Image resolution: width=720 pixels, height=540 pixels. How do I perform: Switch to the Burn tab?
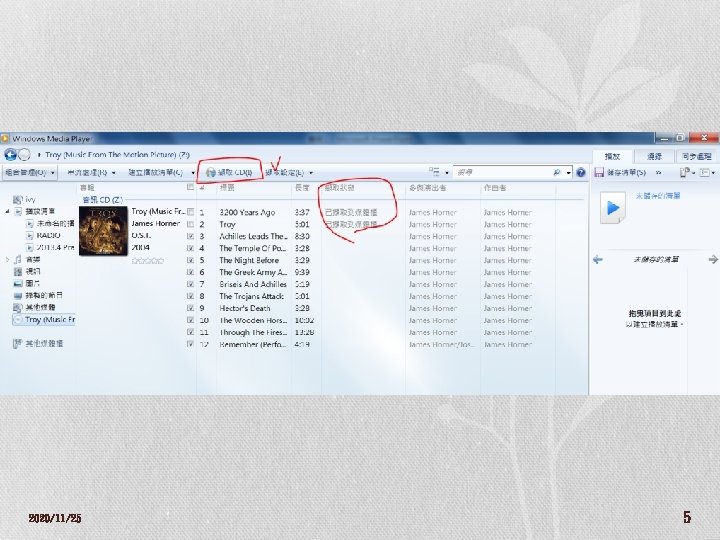tap(654, 157)
